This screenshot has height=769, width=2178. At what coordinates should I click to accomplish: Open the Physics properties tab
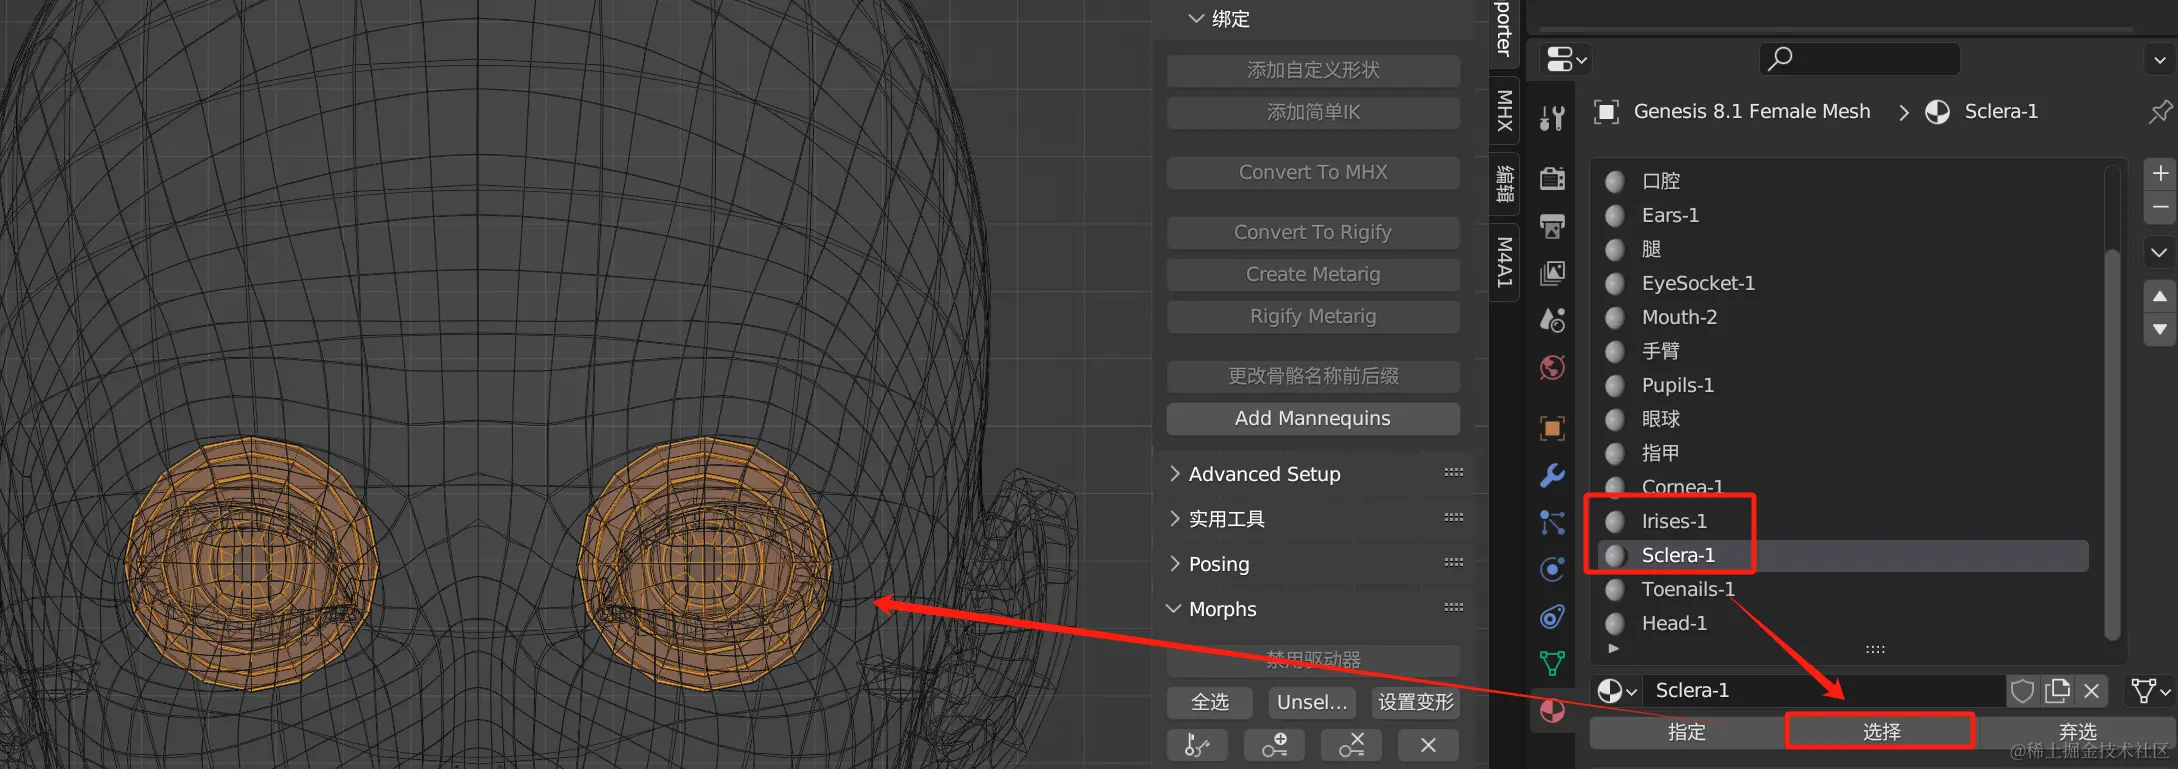(x=1552, y=569)
